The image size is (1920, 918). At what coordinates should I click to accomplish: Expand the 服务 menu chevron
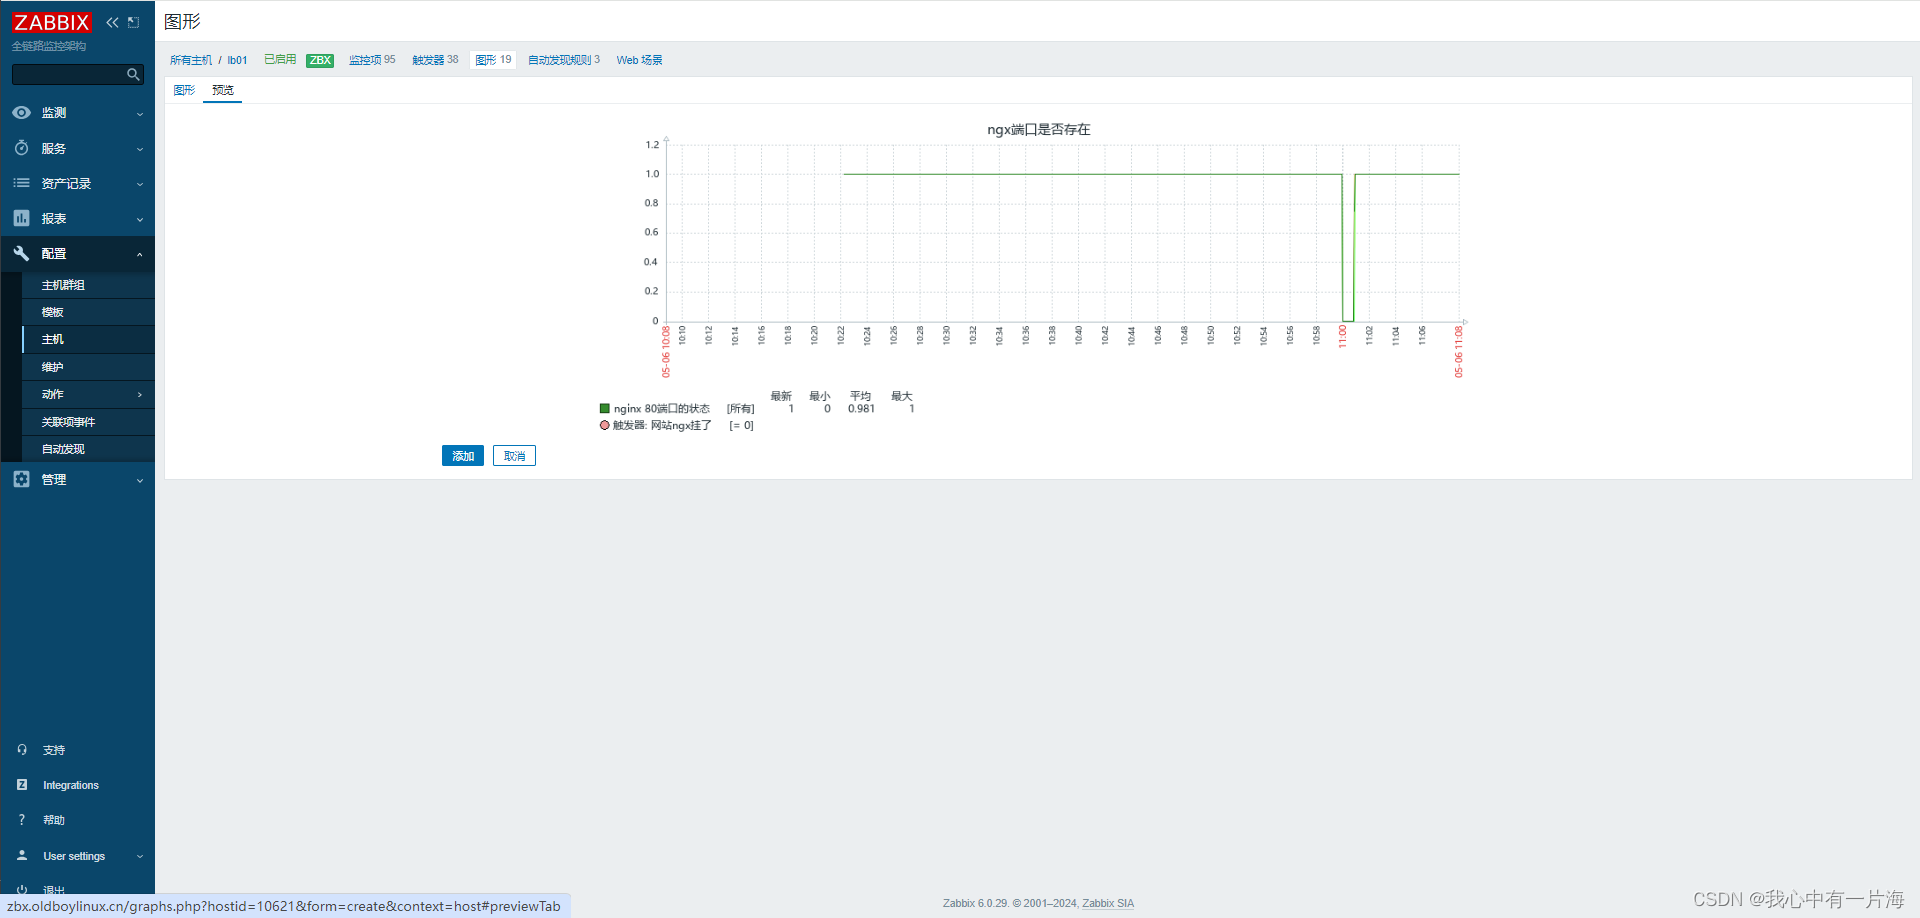tap(140, 149)
